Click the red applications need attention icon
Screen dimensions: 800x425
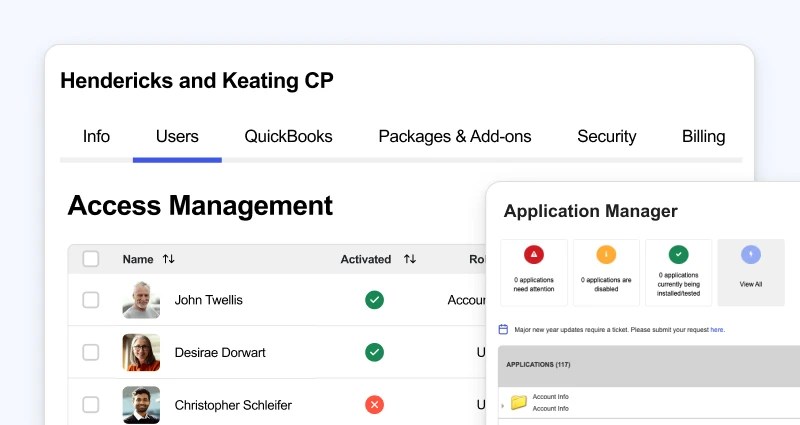(534, 254)
